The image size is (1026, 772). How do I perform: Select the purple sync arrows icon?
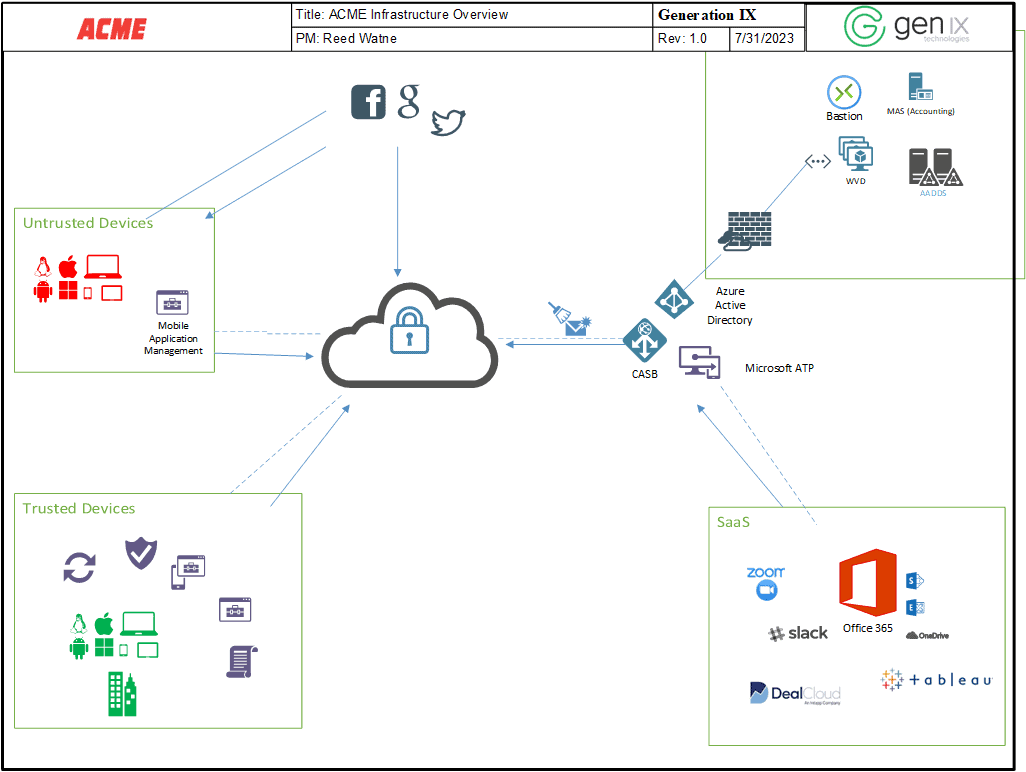pos(80,567)
